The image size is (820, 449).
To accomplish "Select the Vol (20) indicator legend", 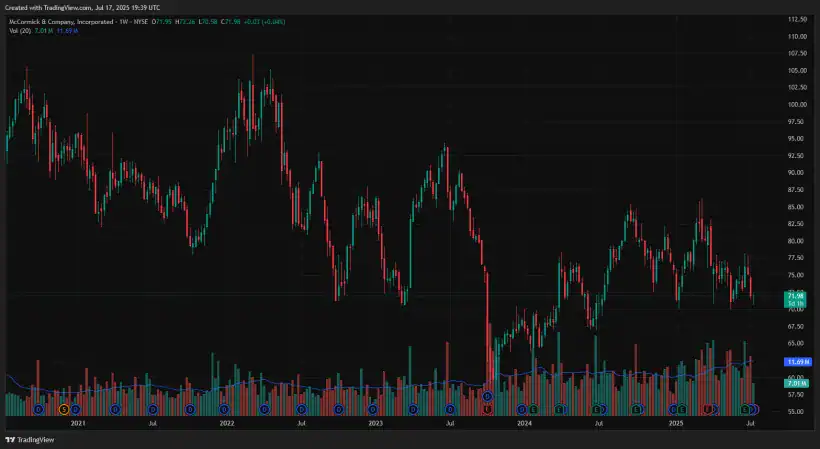I will (x=20, y=31).
